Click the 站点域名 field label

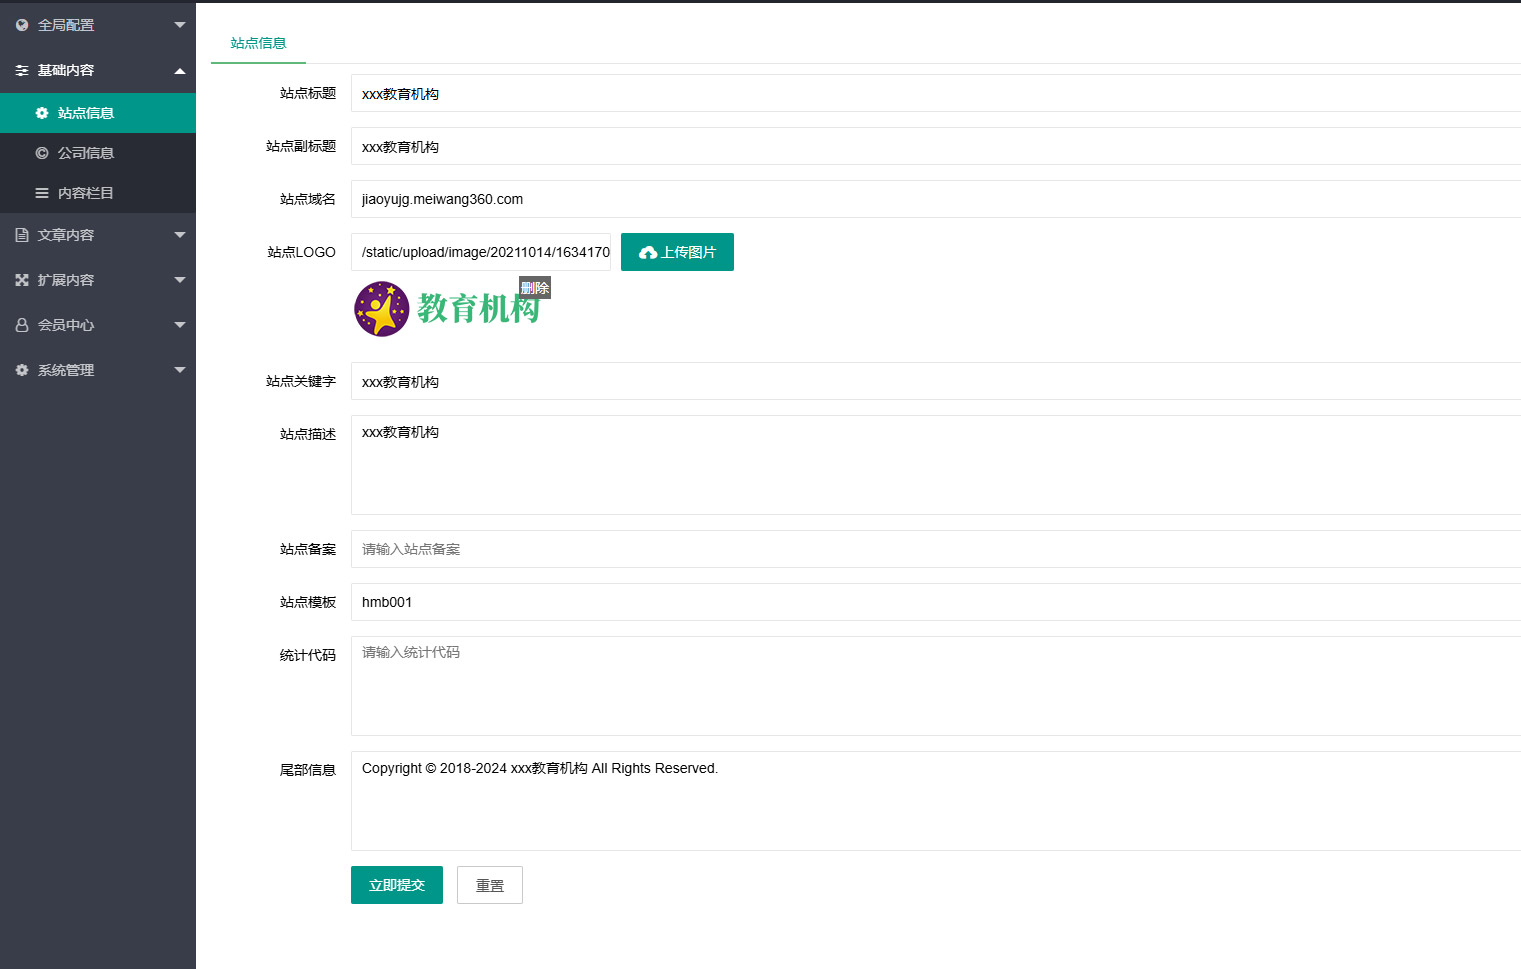308,199
